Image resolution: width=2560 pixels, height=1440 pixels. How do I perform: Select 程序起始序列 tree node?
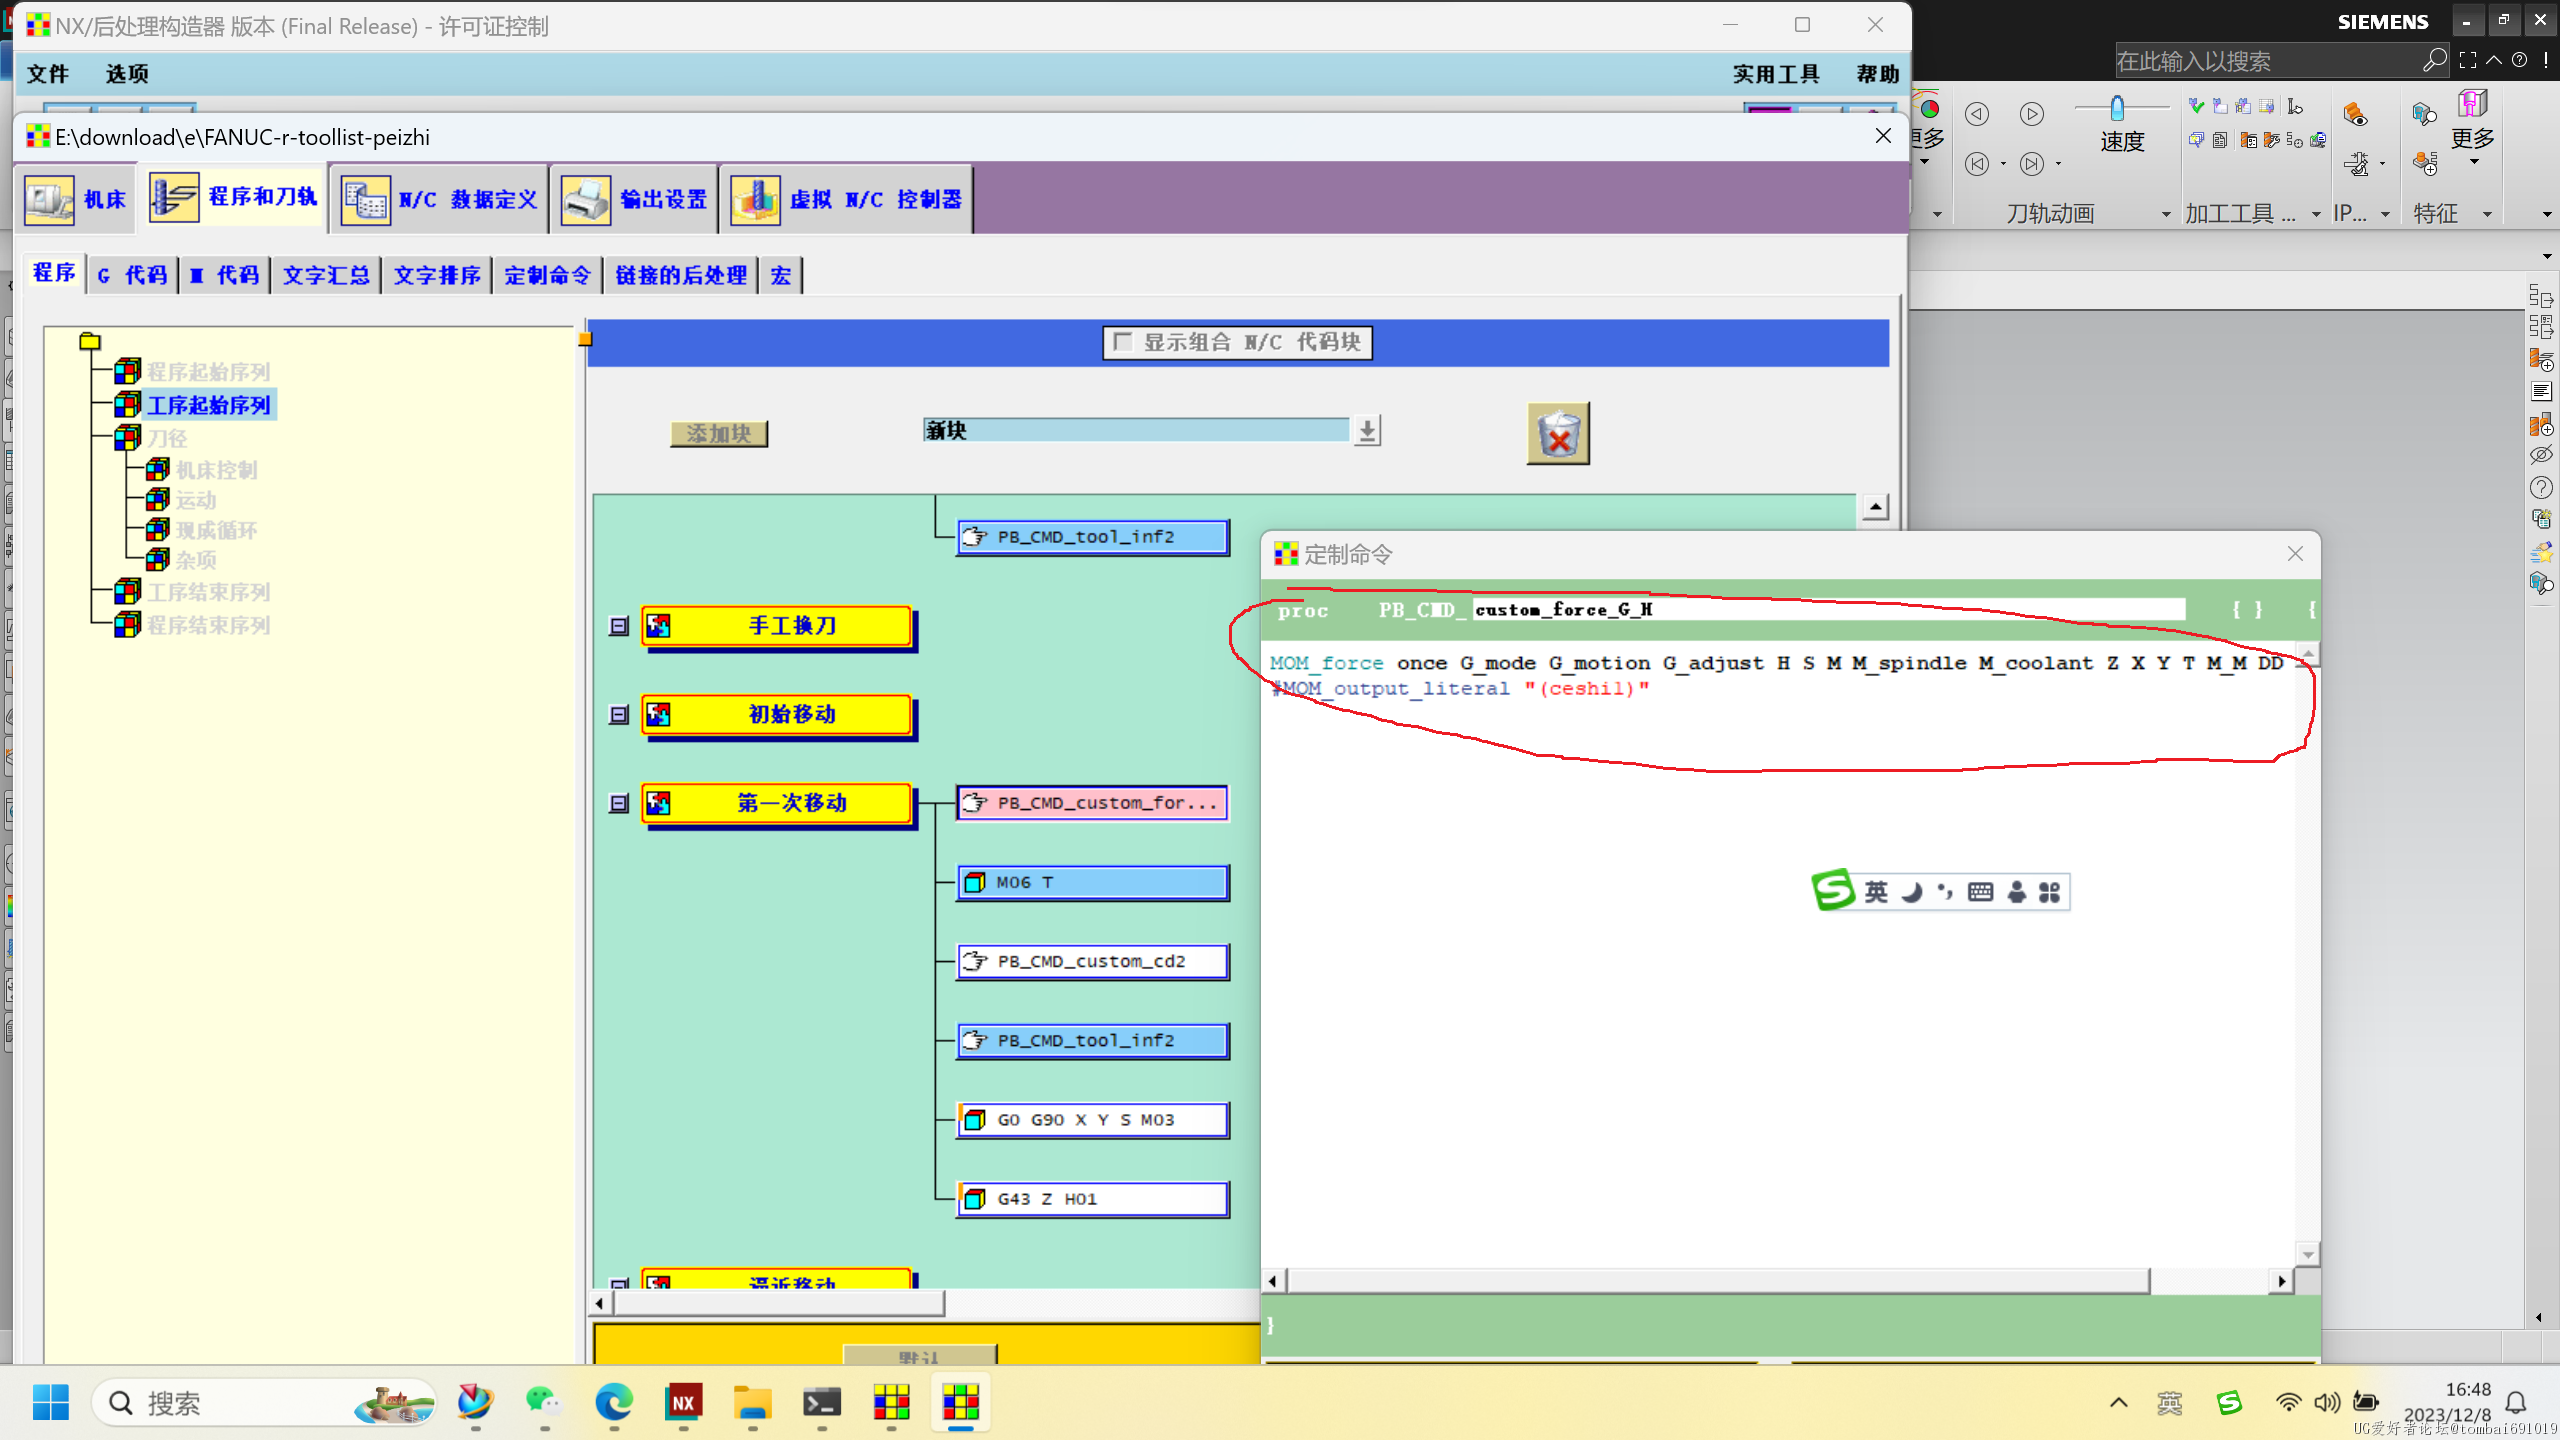208,372
